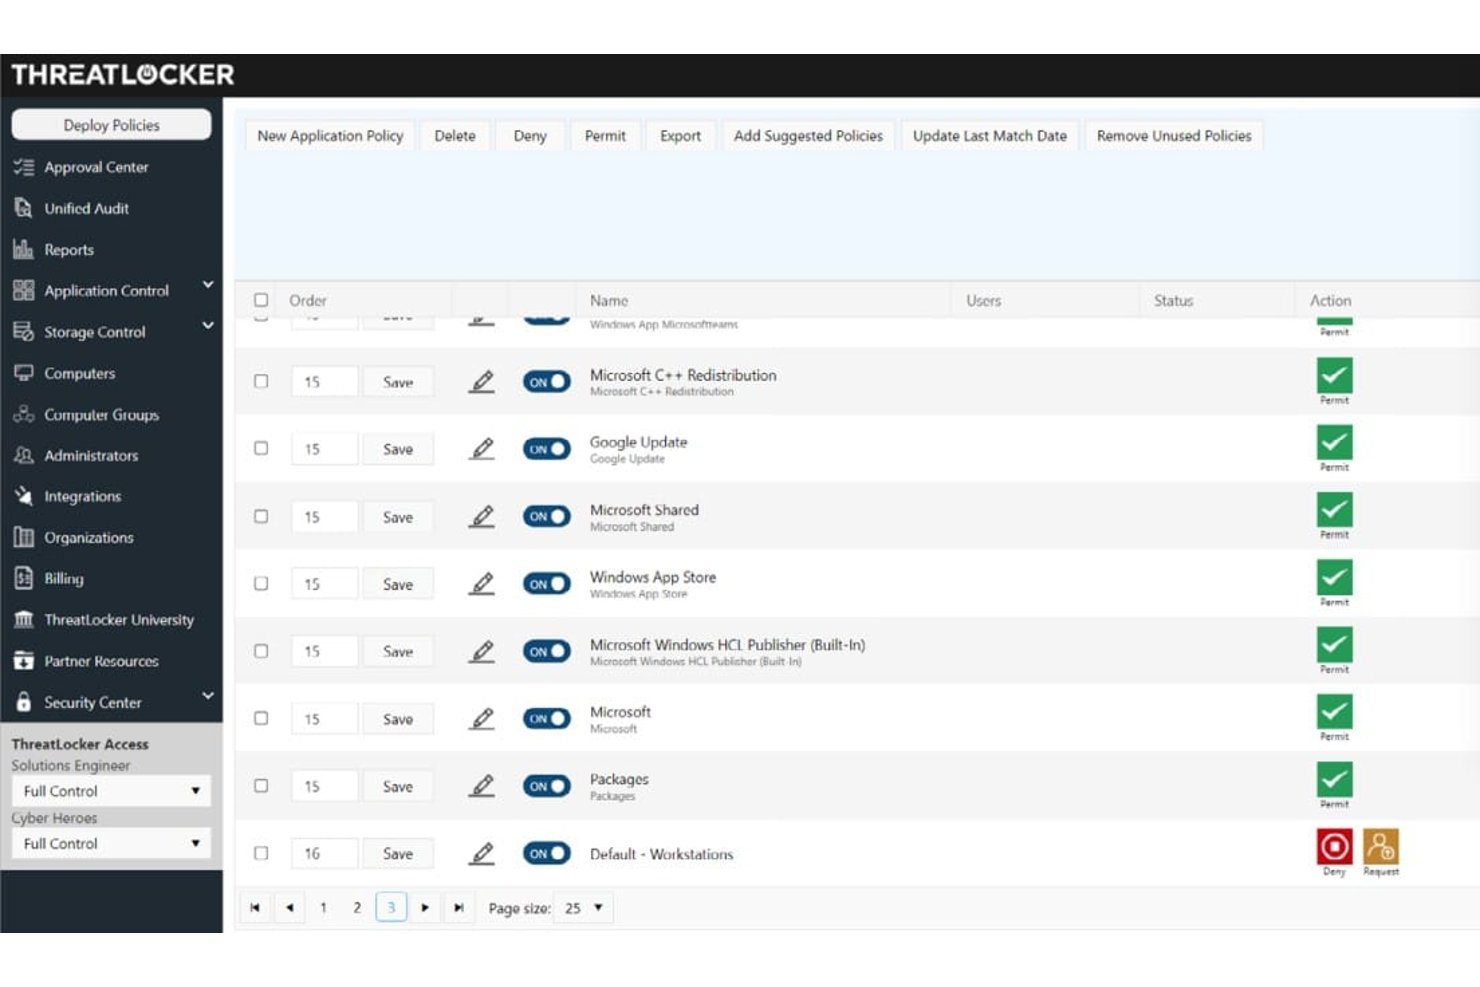Click Add Suggested Policies button
1480x987 pixels.
[x=808, y=136]
